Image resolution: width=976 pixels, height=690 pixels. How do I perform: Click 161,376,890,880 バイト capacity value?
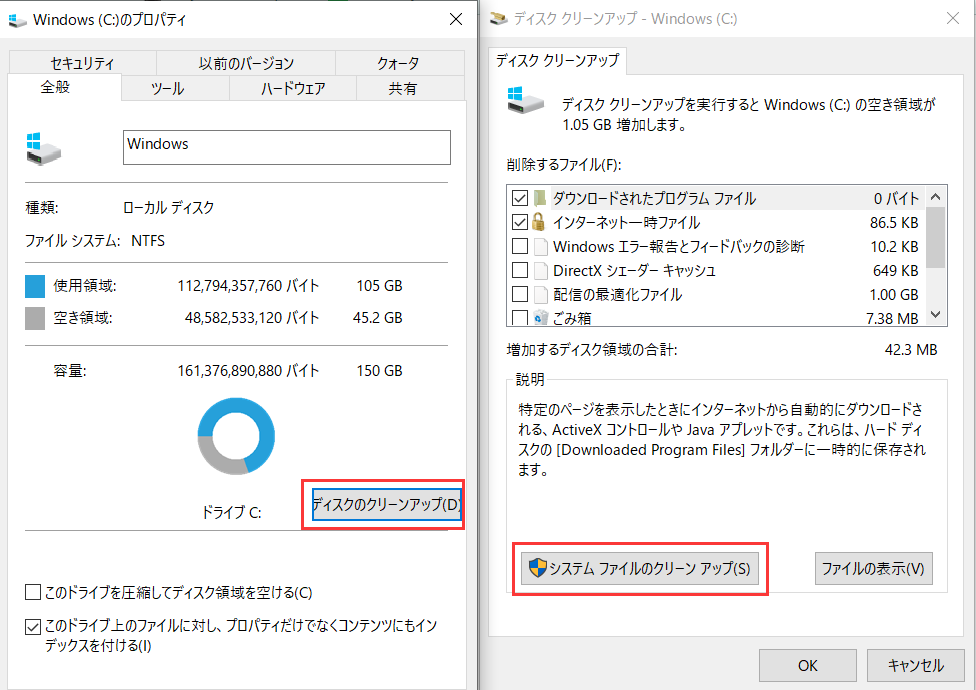coord(248,371)
